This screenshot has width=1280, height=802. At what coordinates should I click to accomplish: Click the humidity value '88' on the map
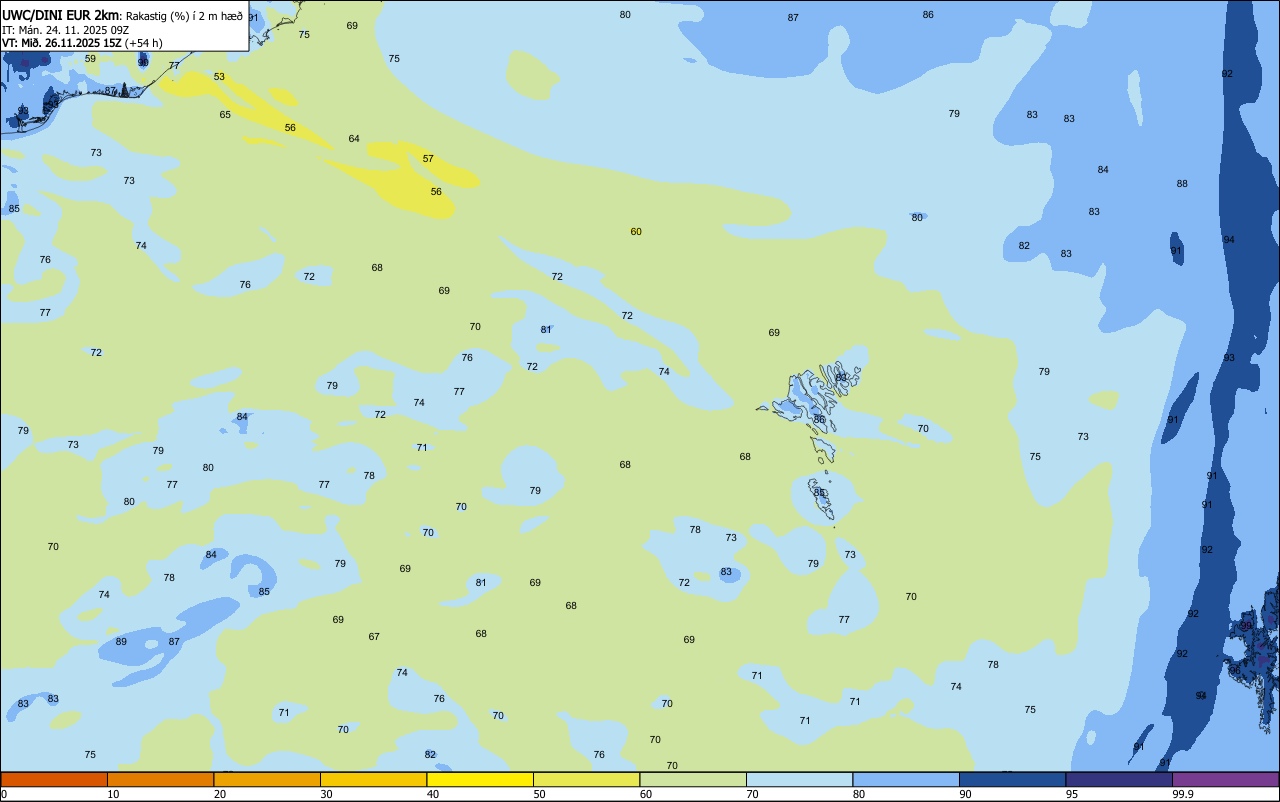[x=1182, y=184]
